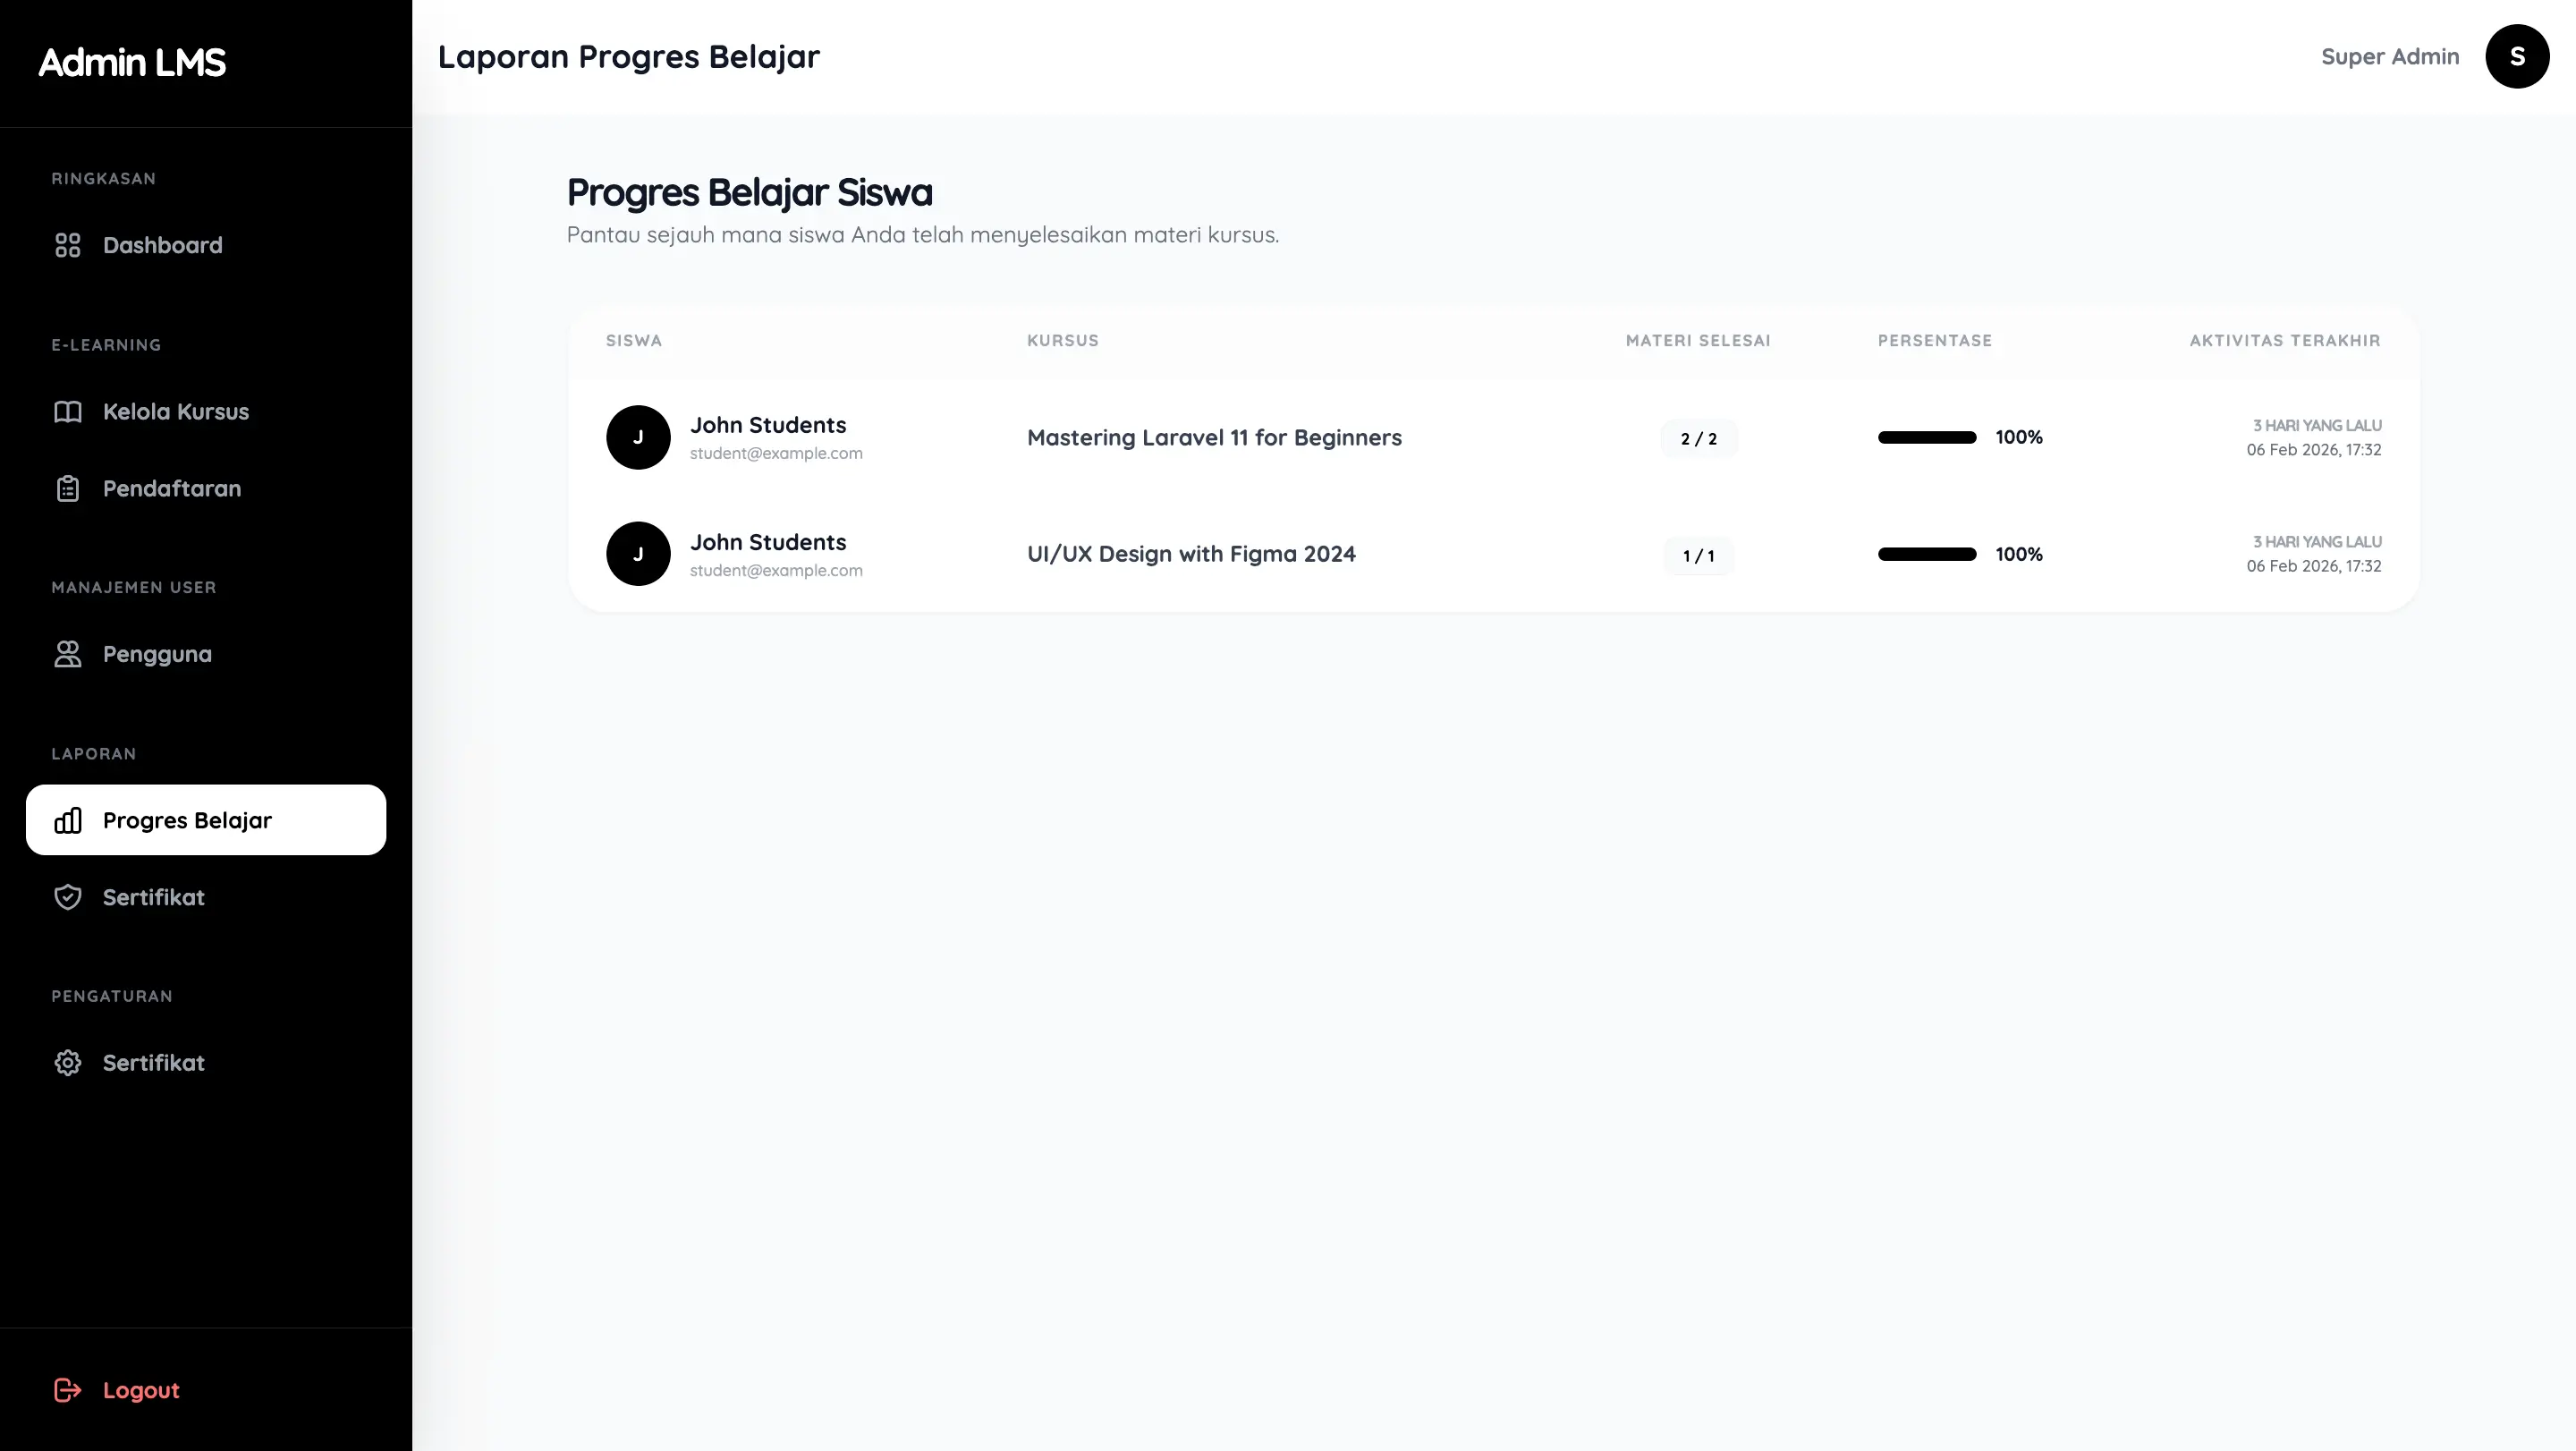Select Pengguna in the sidebar
Image resolution: width=2576 pixels, height=1451 pixels.
157,654
